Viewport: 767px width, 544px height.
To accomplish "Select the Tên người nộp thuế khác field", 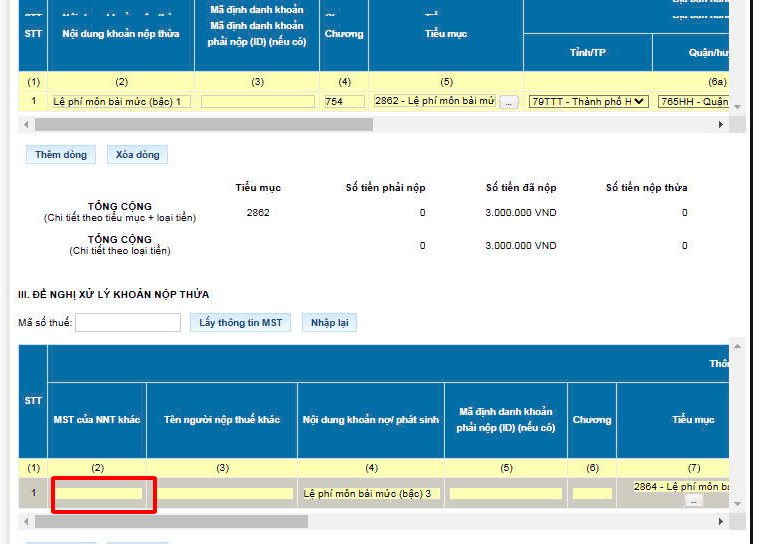I will coord(225,493).
